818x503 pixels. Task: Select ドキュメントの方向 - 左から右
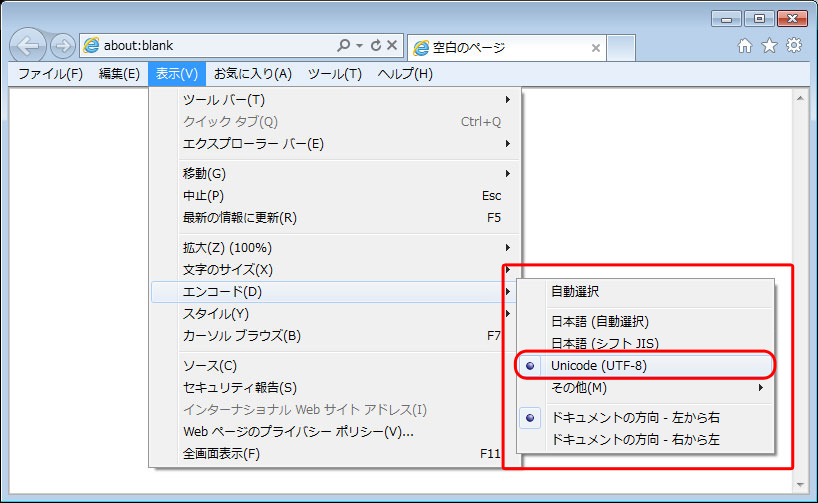click(645, 417)
